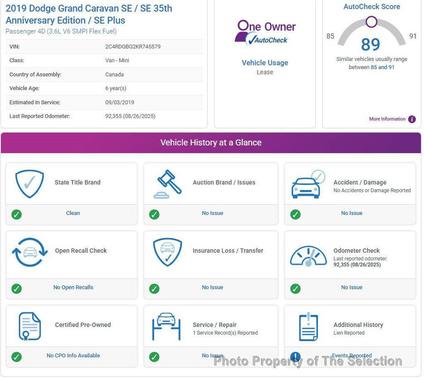
Task: Click the Open Recall Check arrows icon
Action: pyautogui.click(x=30, y=252)
